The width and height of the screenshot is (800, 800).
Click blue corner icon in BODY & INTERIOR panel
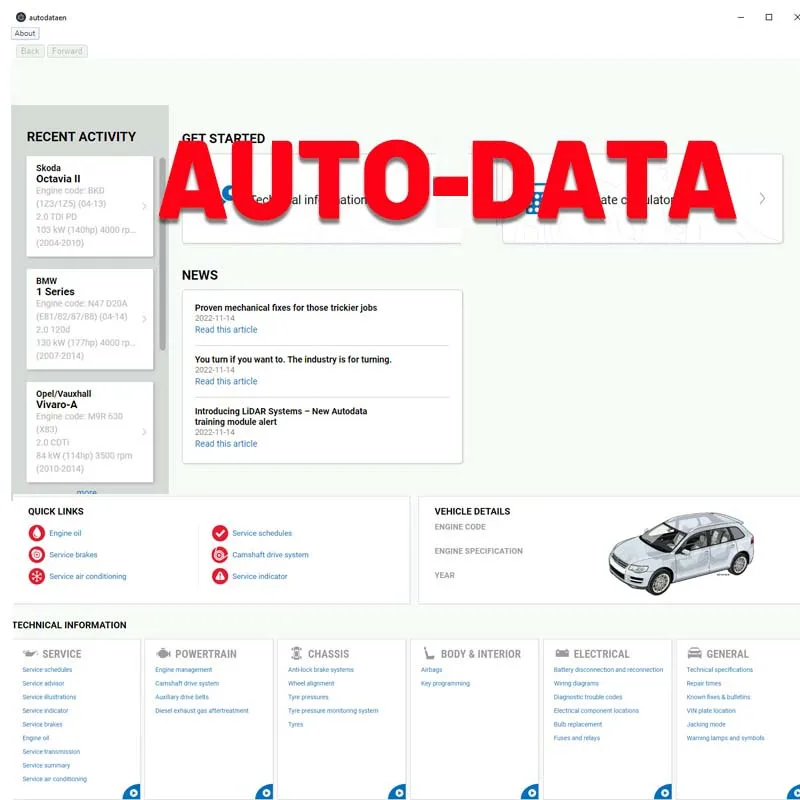click(530, 792)
